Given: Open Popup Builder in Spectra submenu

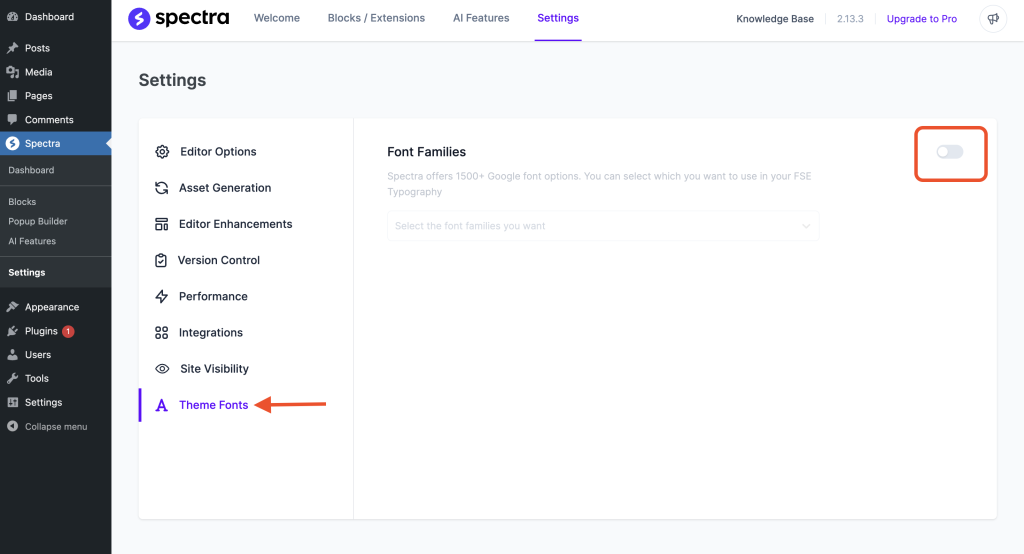Looking at the screenshot, I should click(x=38, y=221).
